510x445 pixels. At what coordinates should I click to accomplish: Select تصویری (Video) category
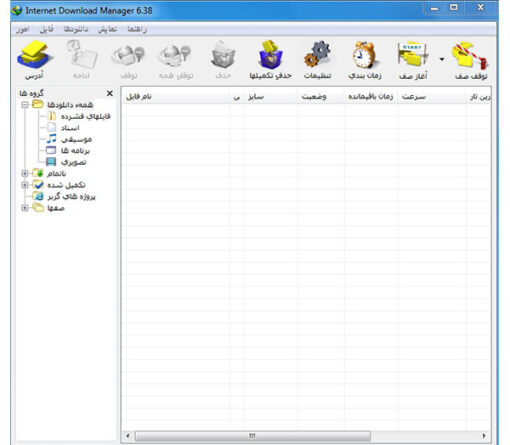click(x=74, y=162)
